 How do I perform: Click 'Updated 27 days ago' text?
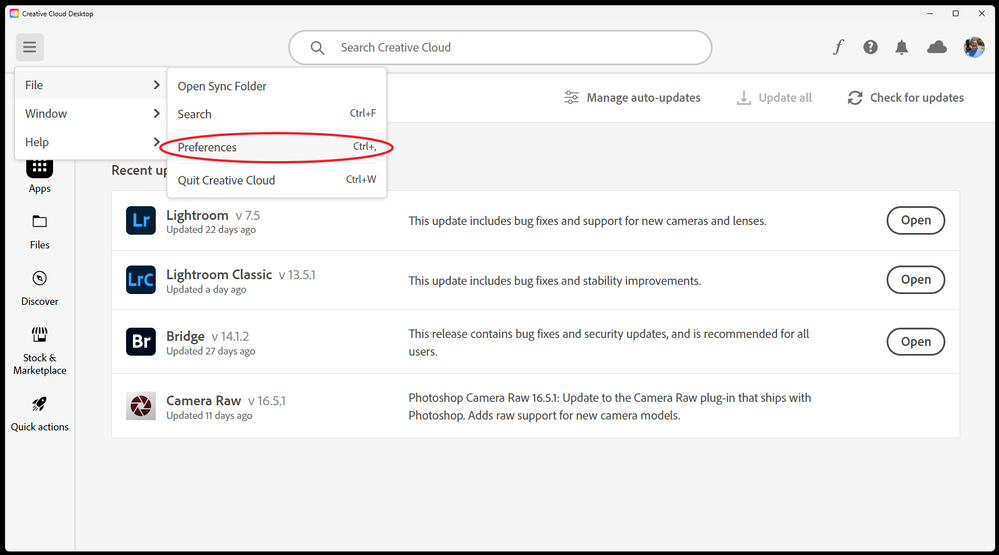[x=210, y=351]
